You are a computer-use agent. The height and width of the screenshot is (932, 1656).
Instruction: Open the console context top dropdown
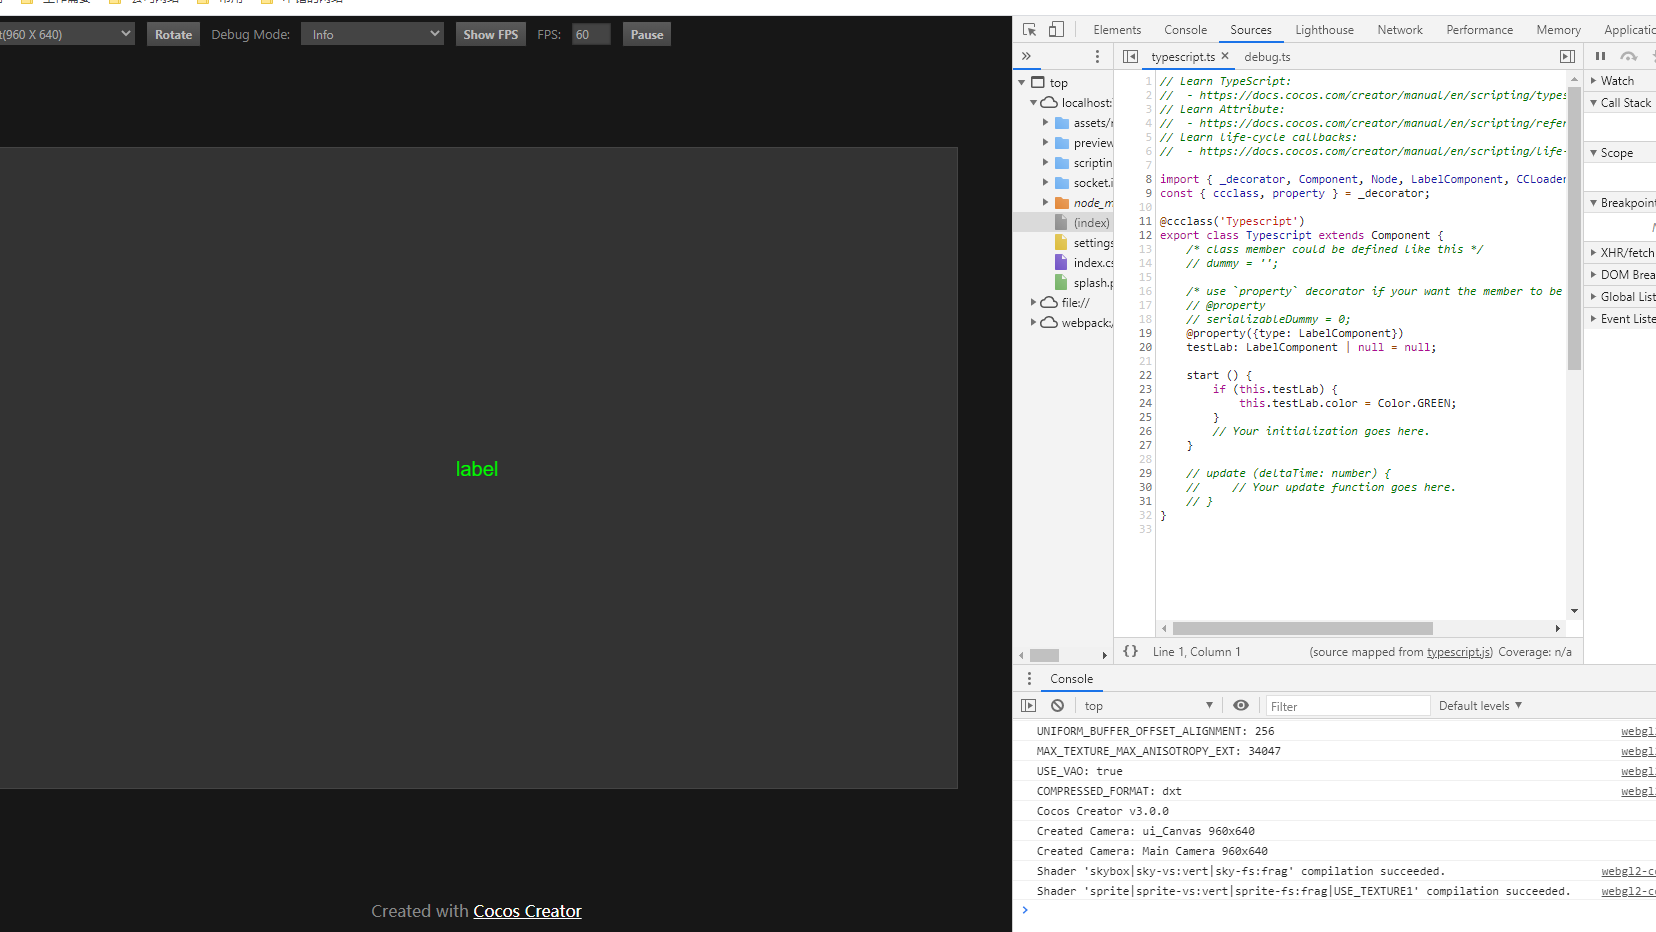point(1148,706)
